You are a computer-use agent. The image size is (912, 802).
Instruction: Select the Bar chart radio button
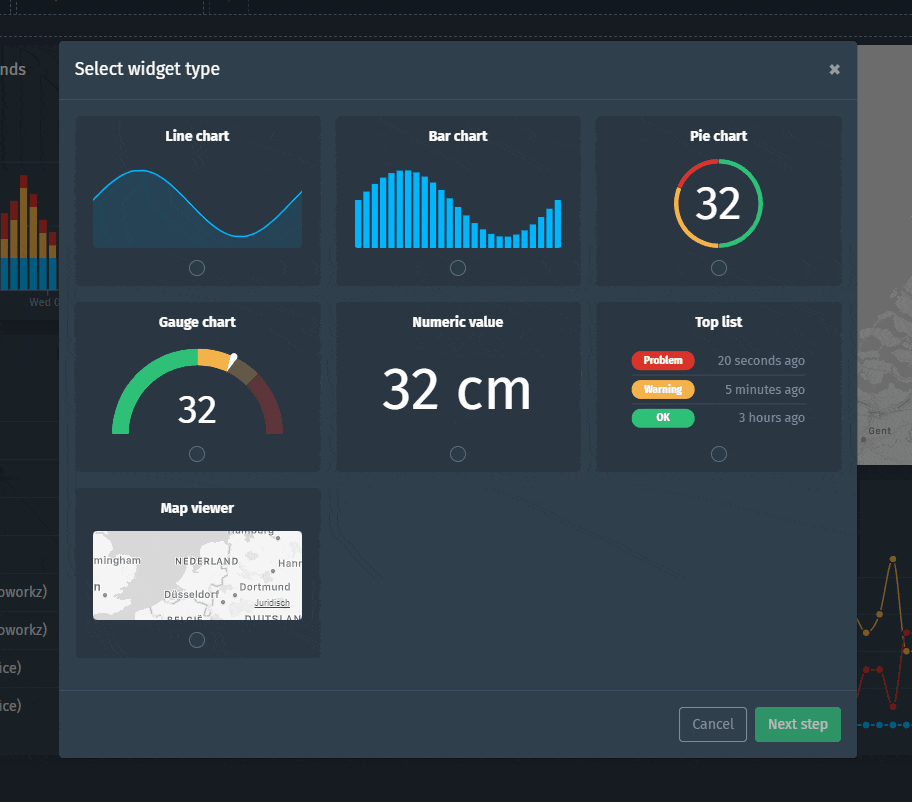(457, 267)
